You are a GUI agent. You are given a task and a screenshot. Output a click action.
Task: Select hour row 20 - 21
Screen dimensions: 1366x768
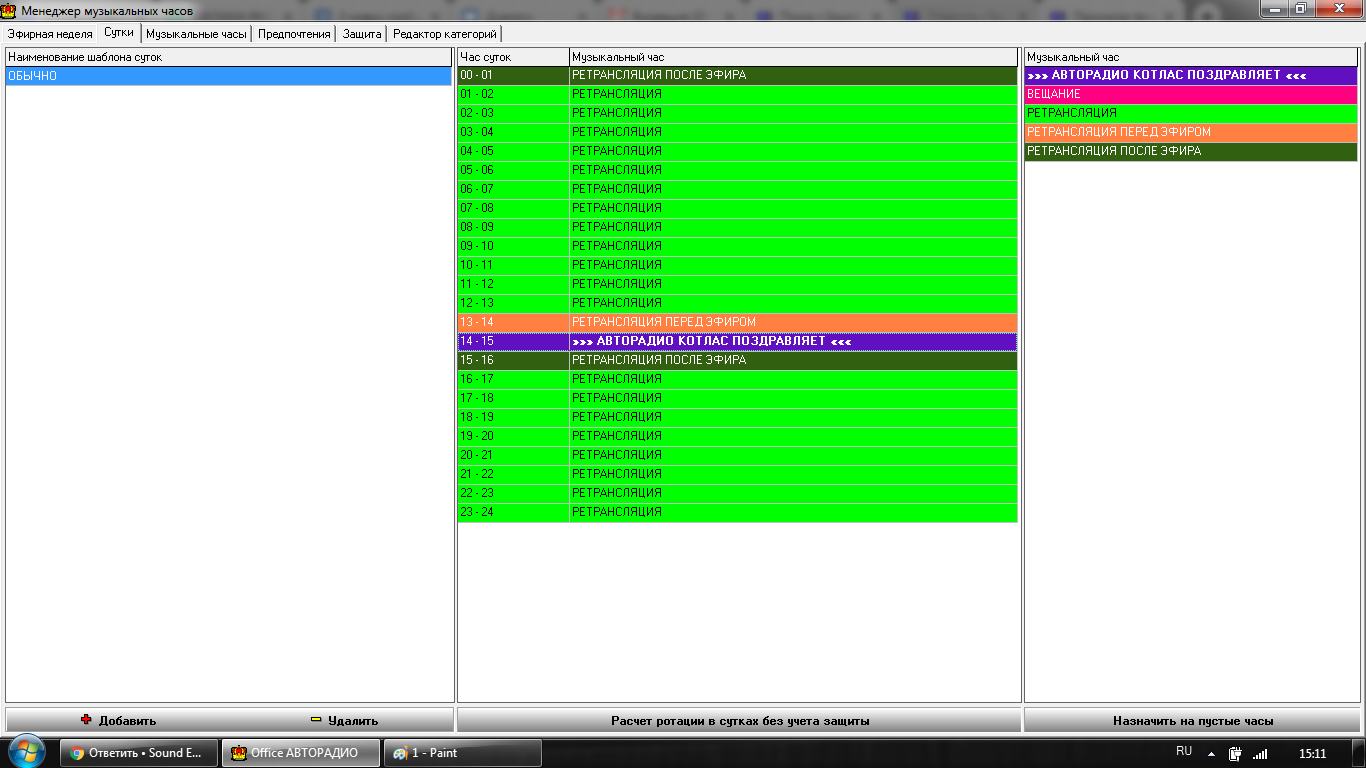tap(737, 456)
